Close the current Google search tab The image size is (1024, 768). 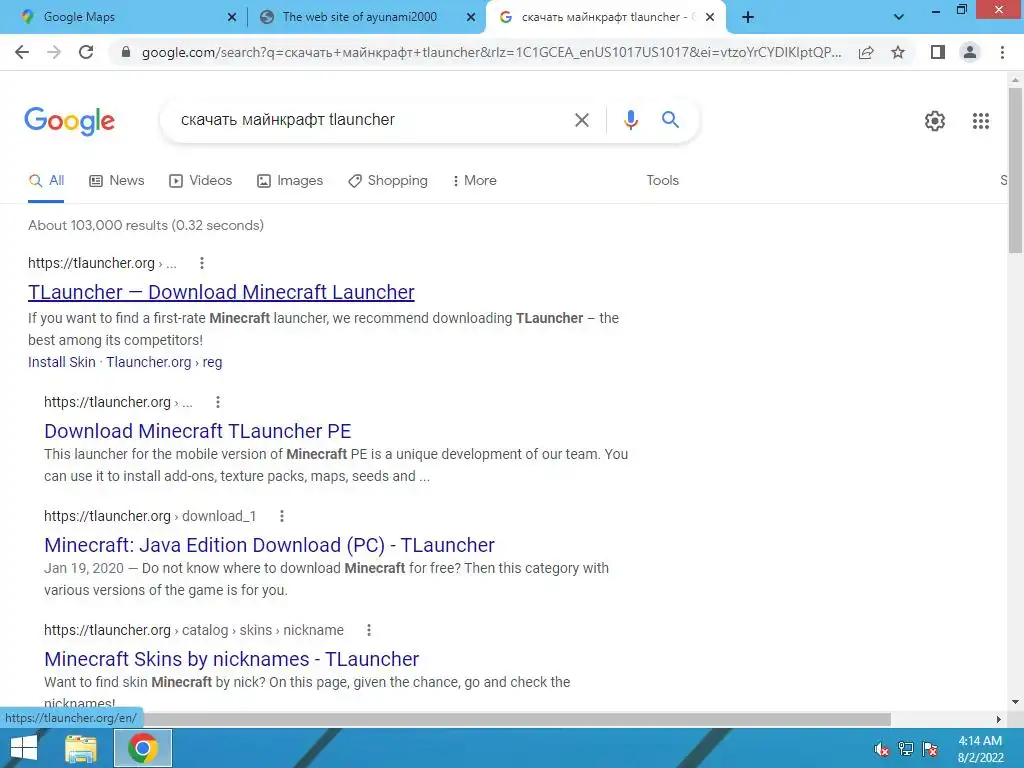pyautogui.click(x=710, y=18)
